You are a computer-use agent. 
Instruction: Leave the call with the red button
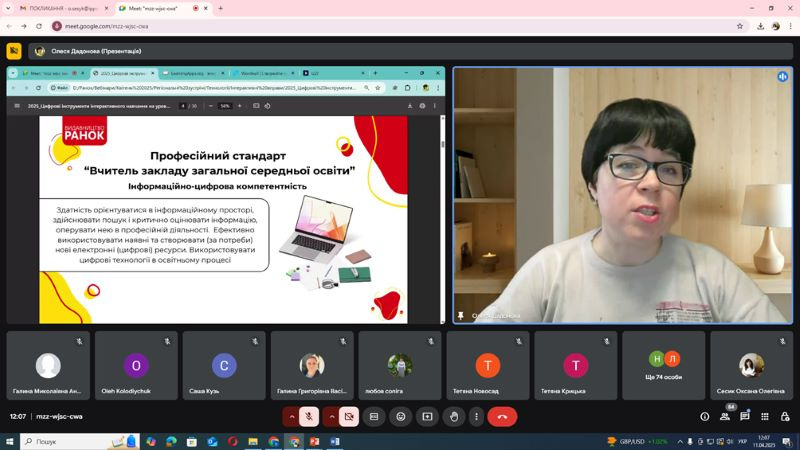click(x=502, y=417)
